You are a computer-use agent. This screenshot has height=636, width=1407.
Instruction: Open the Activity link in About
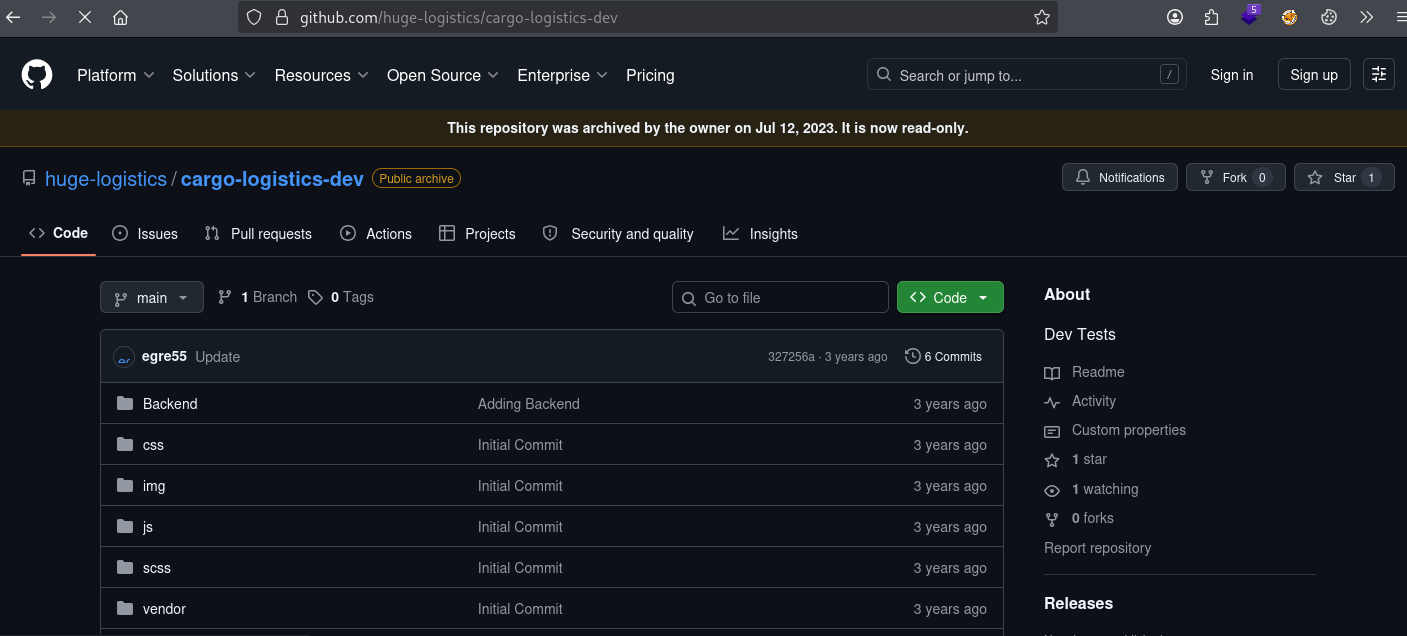point(1080,401)
